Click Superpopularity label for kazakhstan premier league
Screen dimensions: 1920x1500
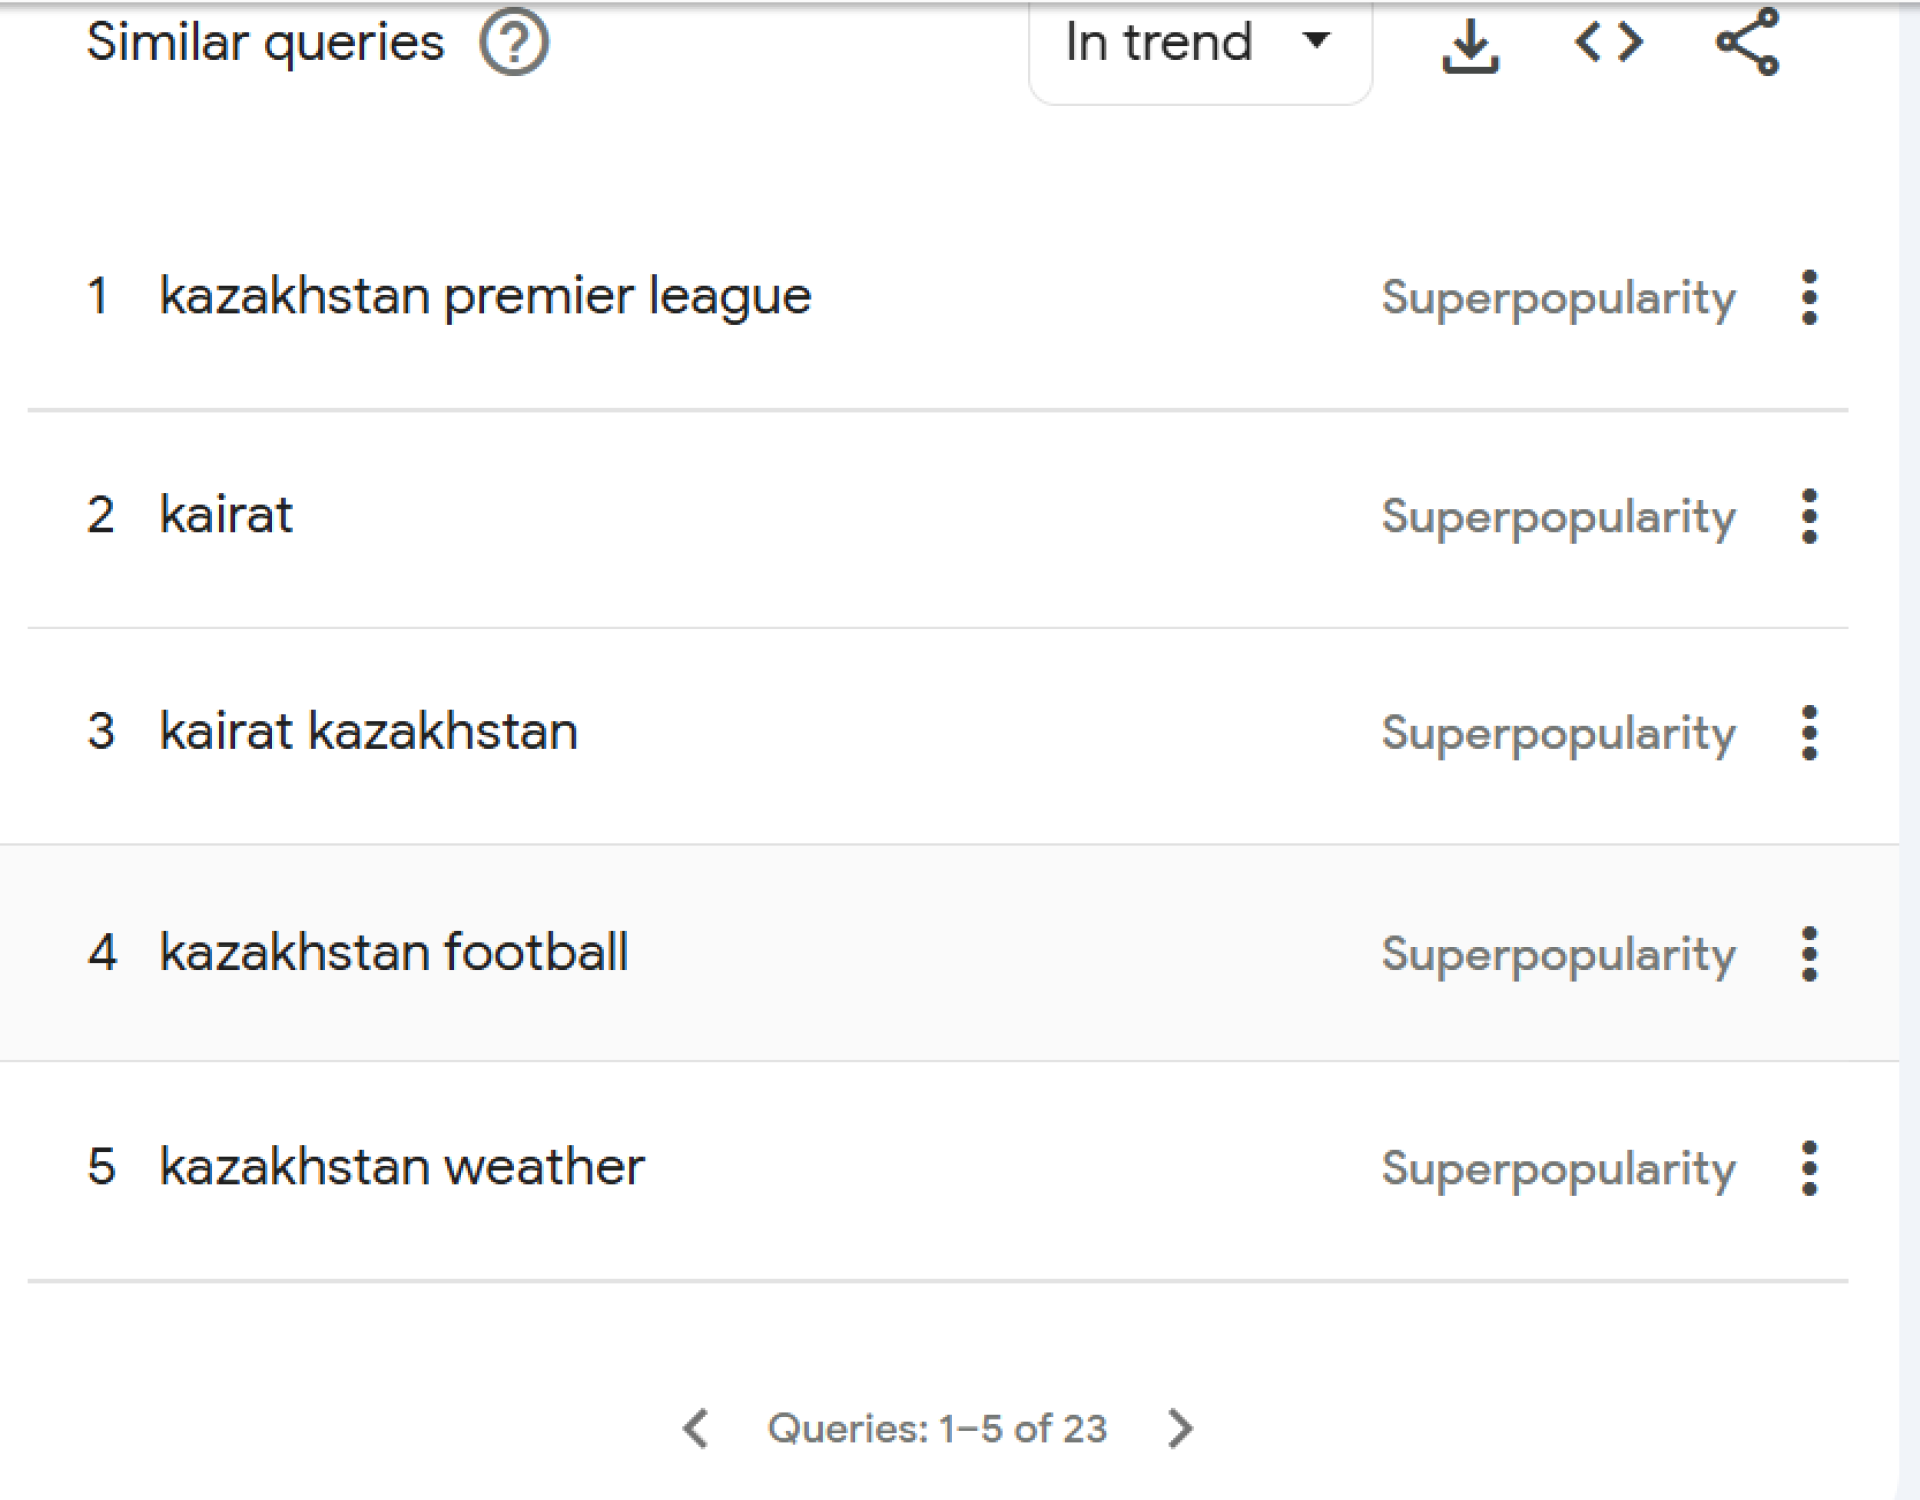[x=1558, y=298]
